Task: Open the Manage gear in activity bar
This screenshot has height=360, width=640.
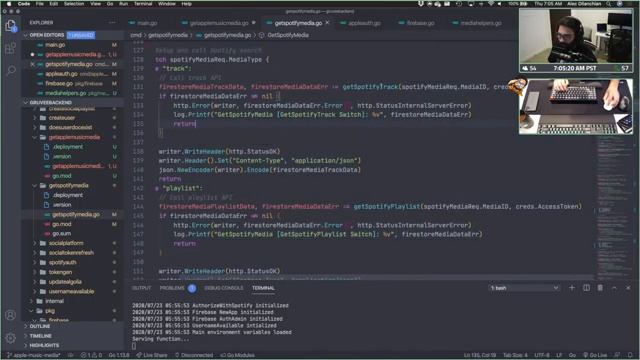Action: click(11, 338)
